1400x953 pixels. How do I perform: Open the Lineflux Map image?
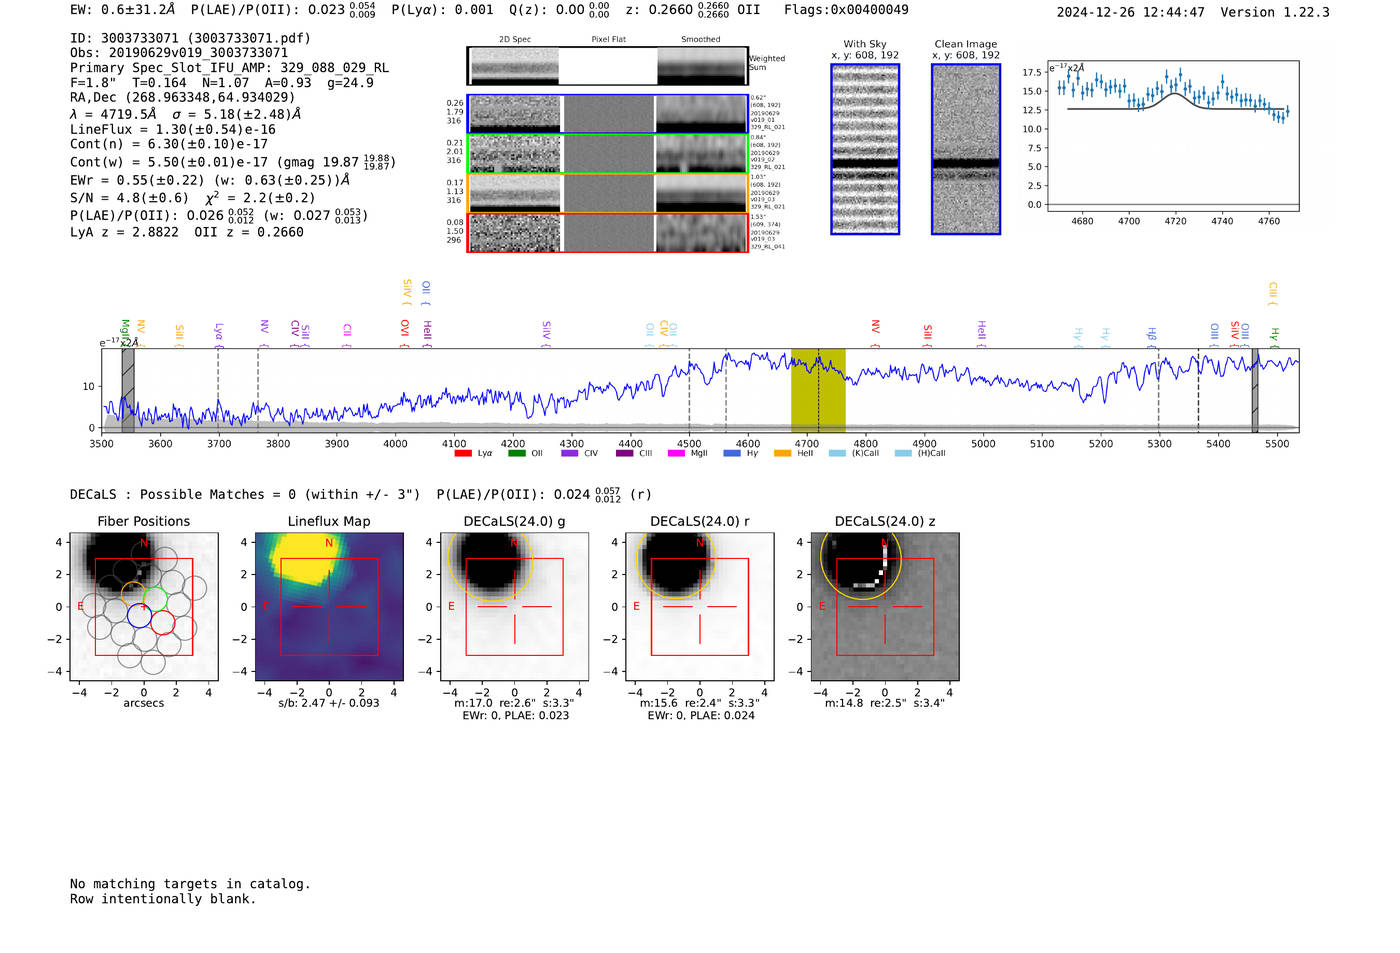point(329,606)
